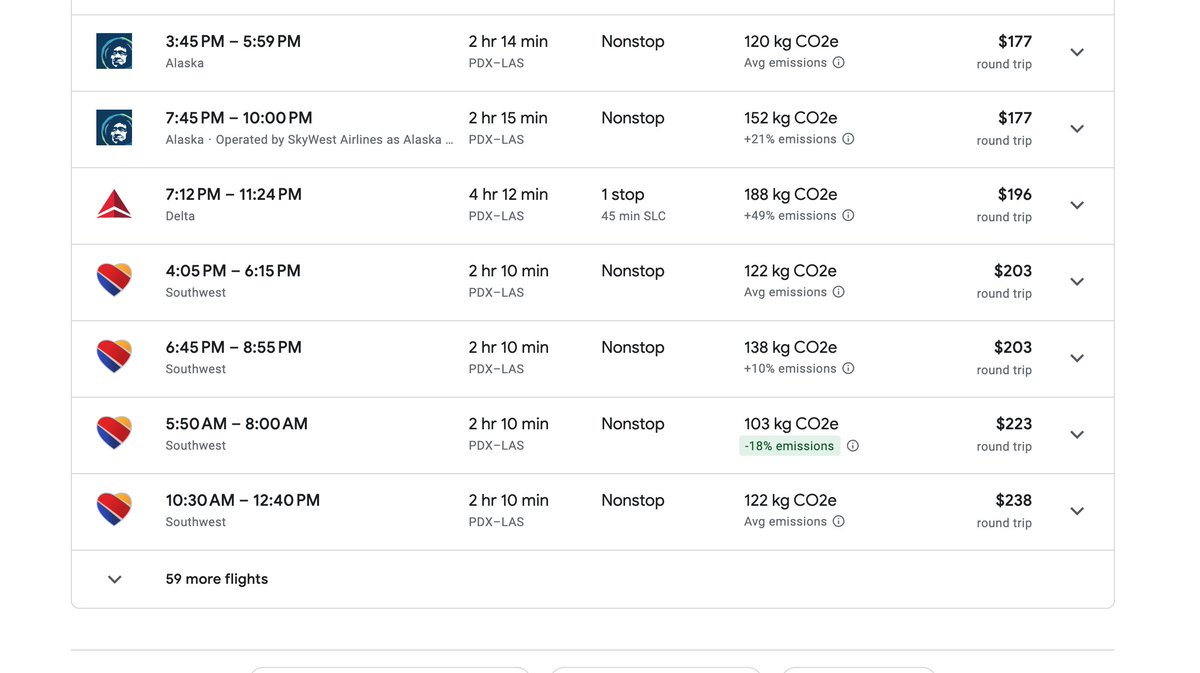Show 59 more flights

(592, 579)
